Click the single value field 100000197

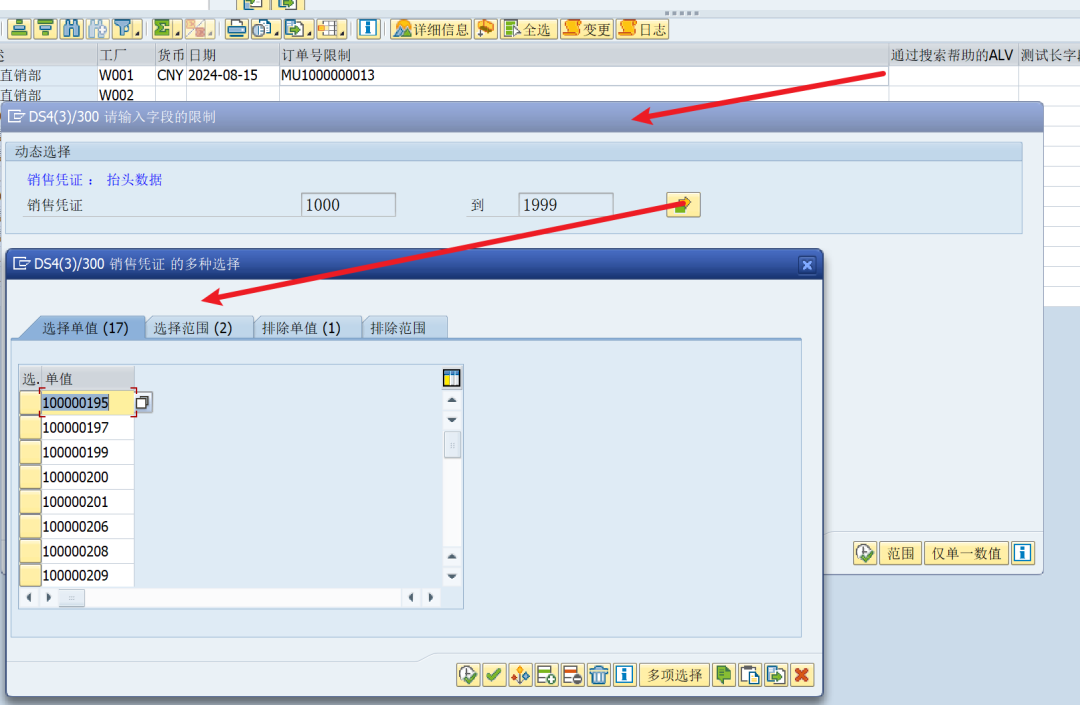point(87,428)
